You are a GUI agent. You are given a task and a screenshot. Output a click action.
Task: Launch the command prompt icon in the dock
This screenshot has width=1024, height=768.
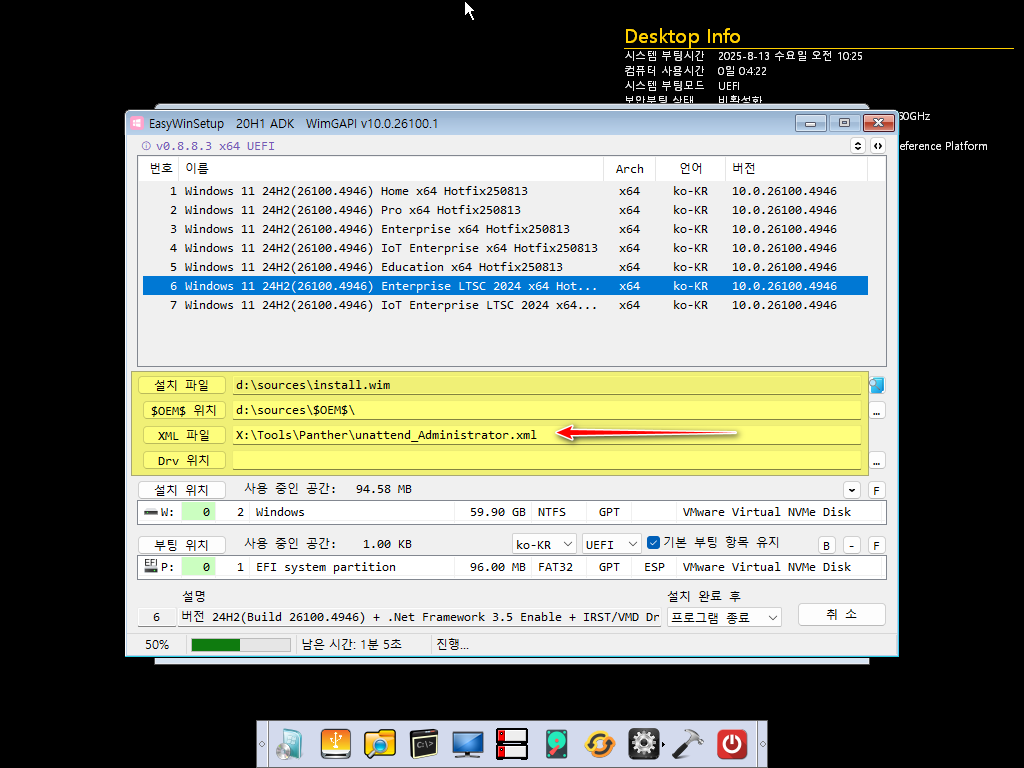[424, 744]
